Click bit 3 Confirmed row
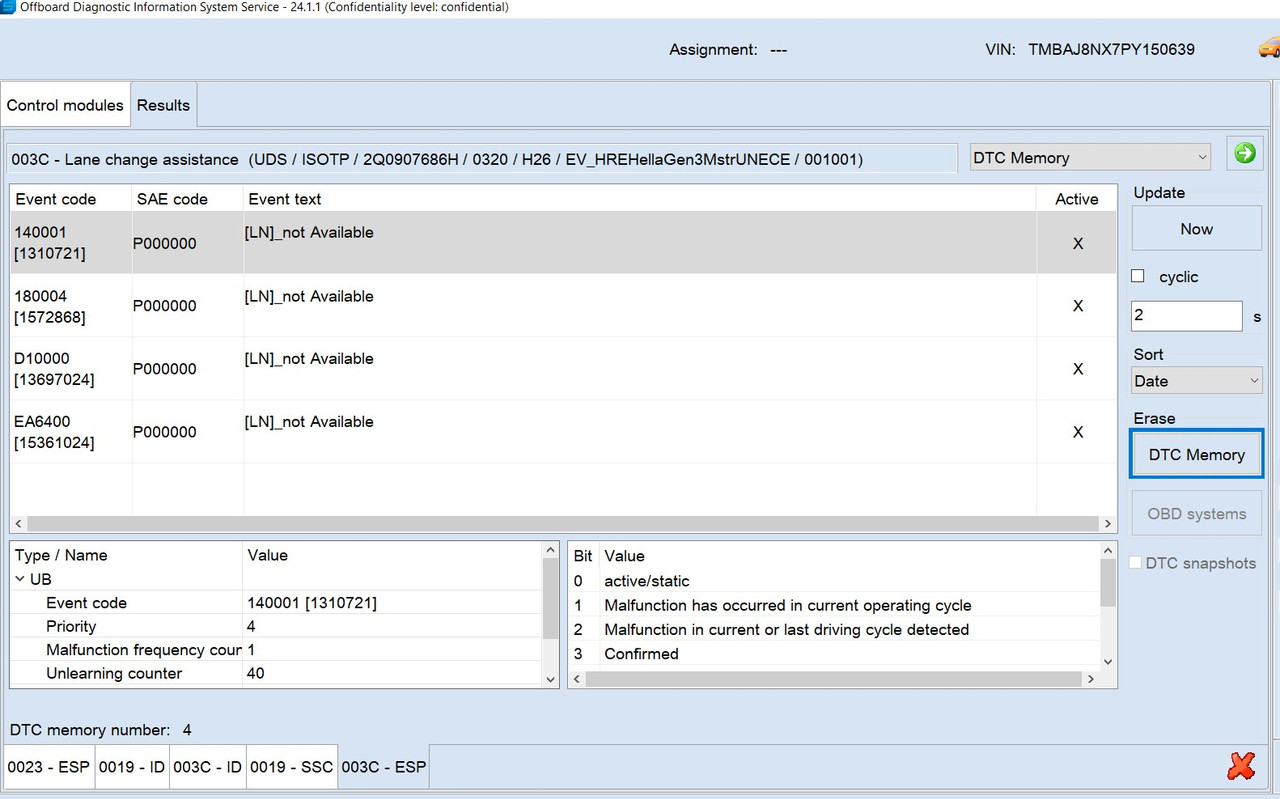1280x799 pixels. (834, 654)
